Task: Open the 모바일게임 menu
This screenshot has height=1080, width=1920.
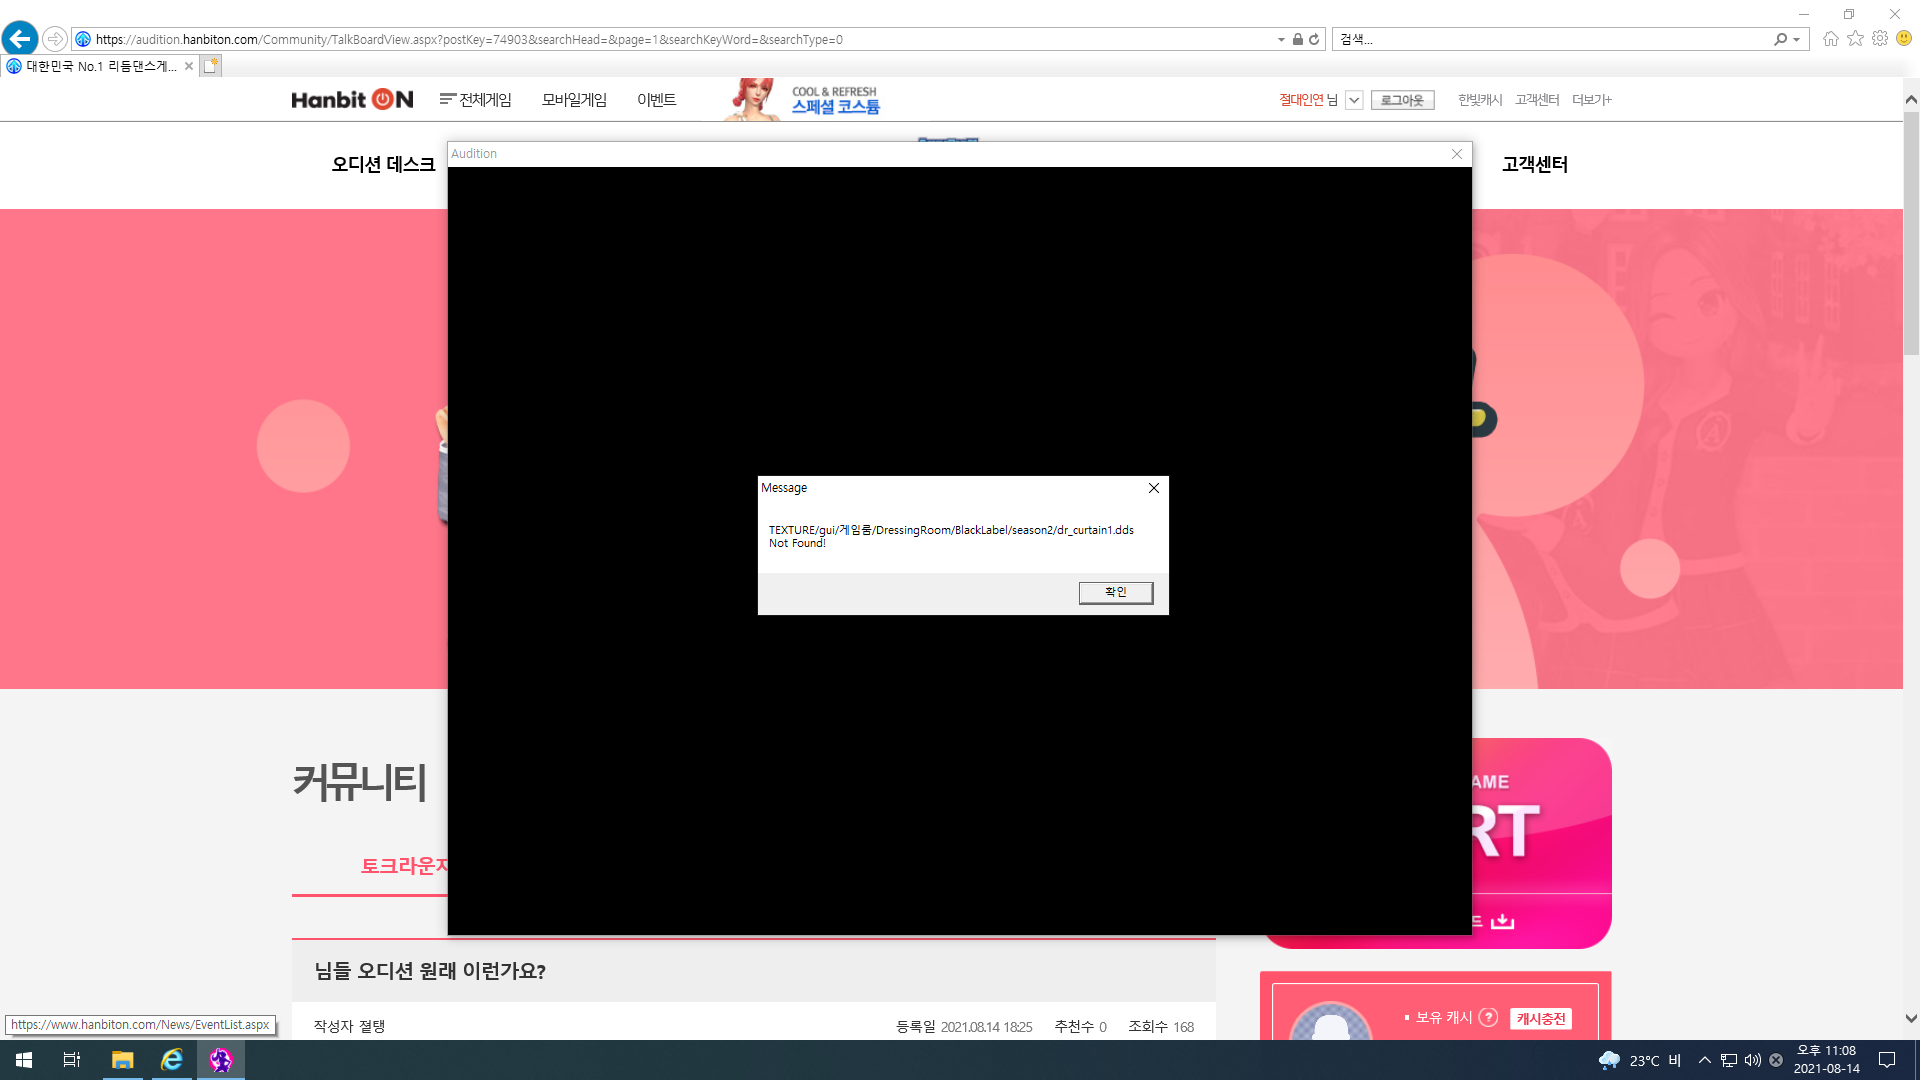Action: pos(574,99)
